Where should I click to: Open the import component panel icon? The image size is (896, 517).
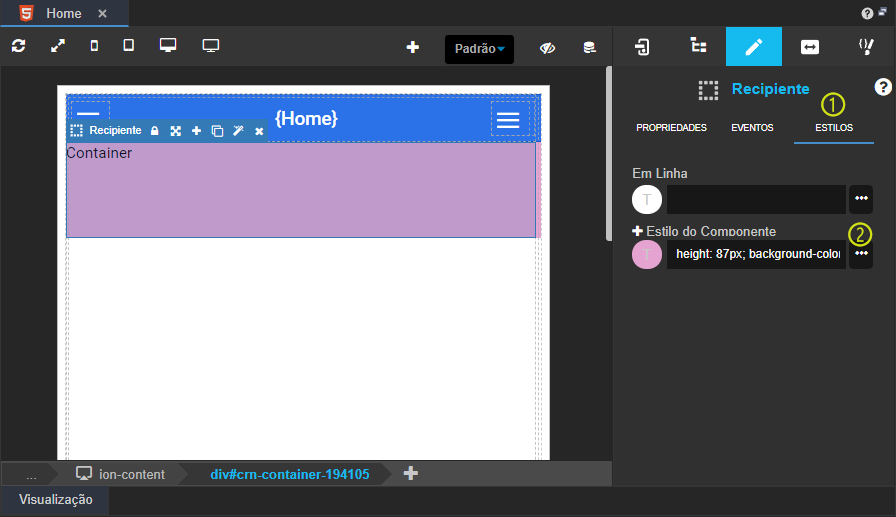642,47
